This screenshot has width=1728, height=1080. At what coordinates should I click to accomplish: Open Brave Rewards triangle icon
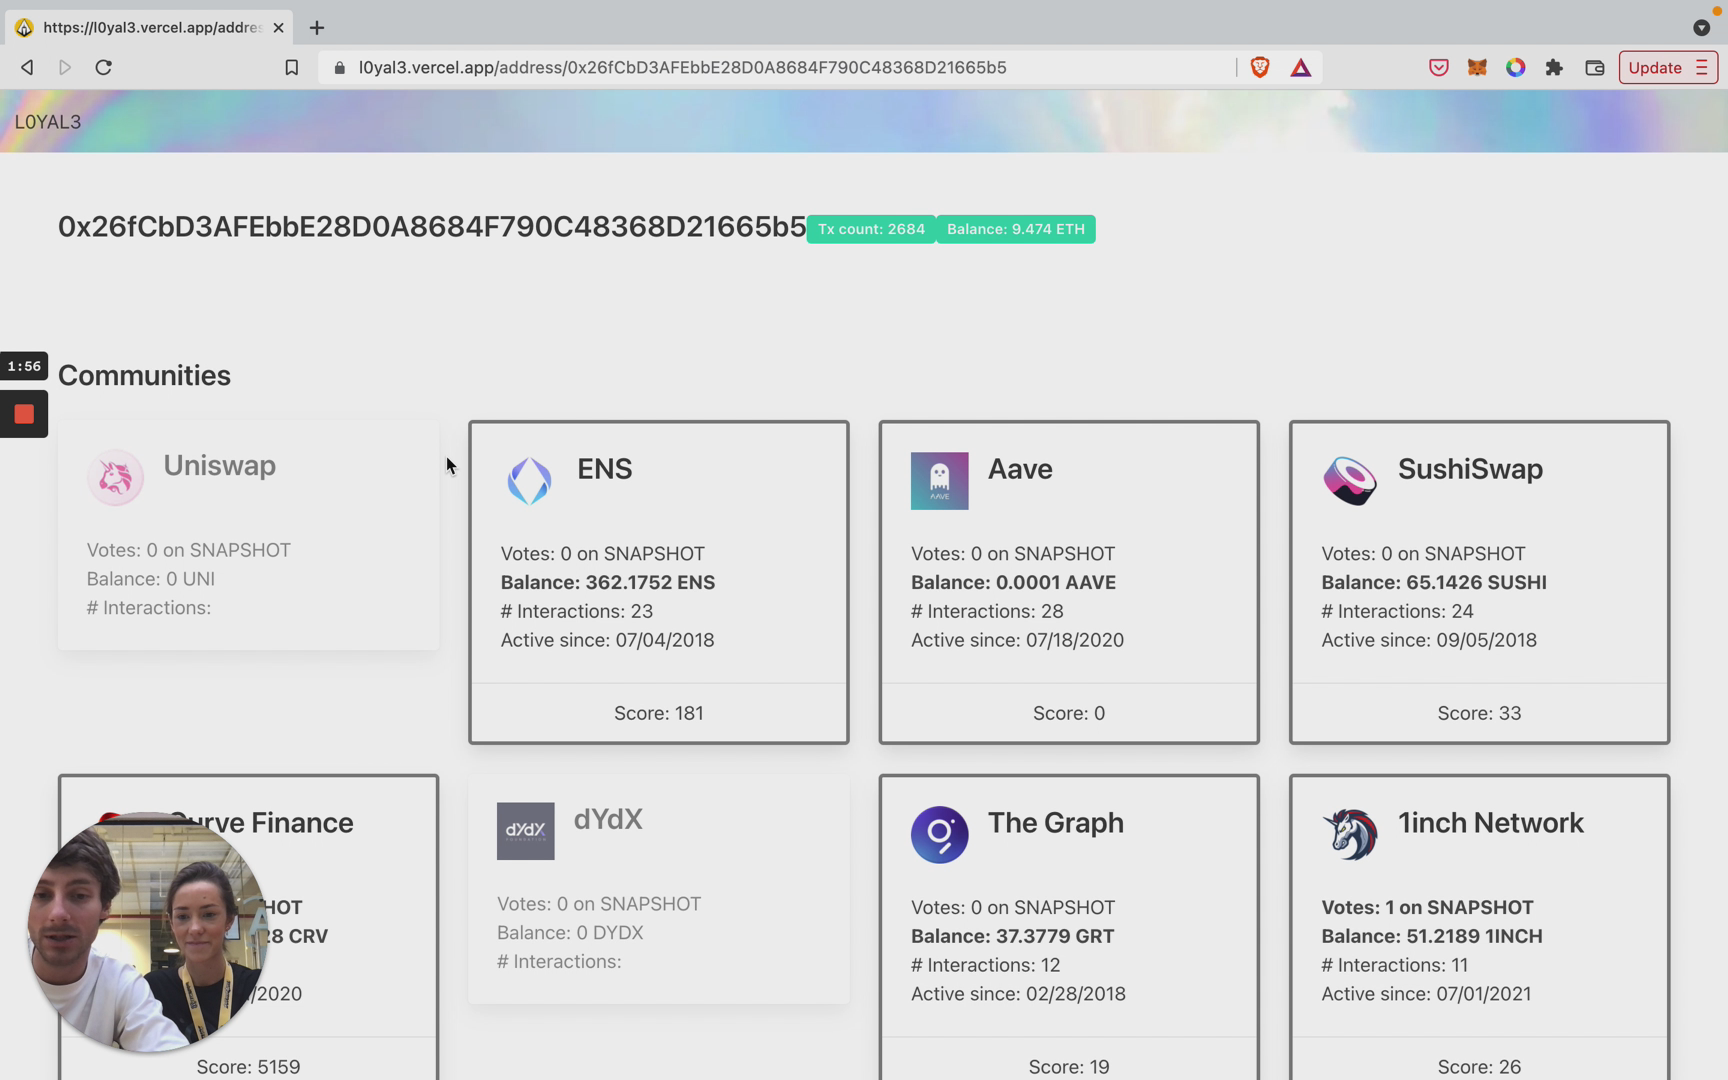click(1300, 68)
